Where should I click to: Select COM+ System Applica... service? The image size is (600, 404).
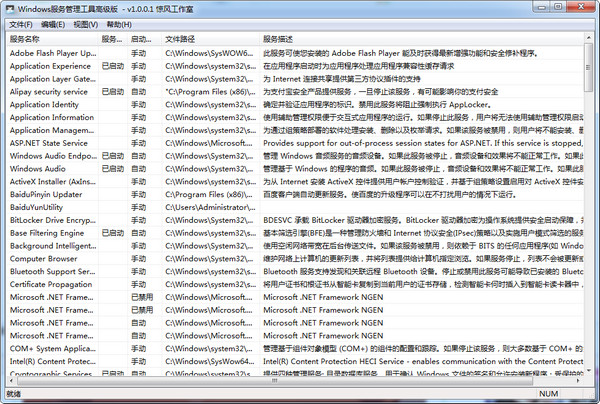[53, 349]
